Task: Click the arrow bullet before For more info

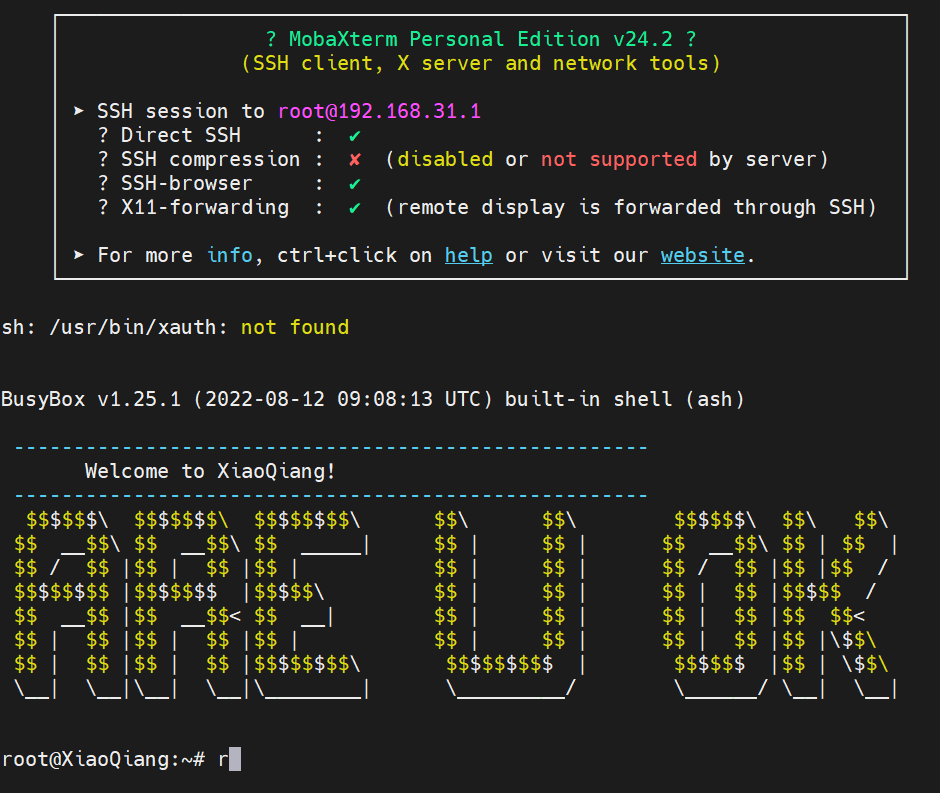Action: click(x=80, y=255)
